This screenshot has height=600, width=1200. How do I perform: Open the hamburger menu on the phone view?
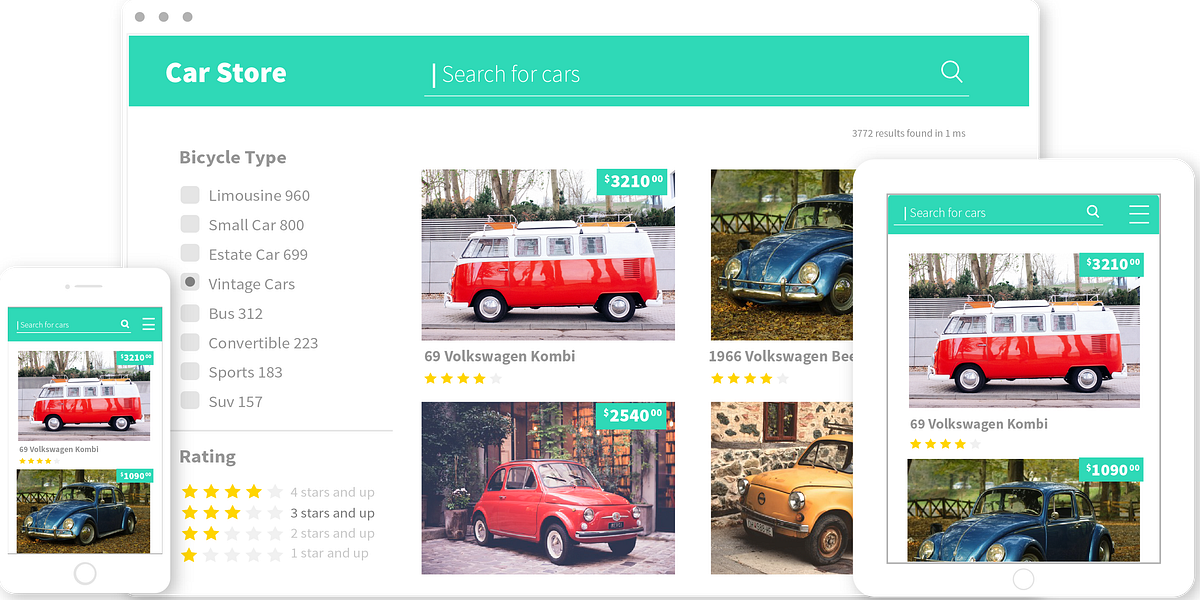pos(150,324)
